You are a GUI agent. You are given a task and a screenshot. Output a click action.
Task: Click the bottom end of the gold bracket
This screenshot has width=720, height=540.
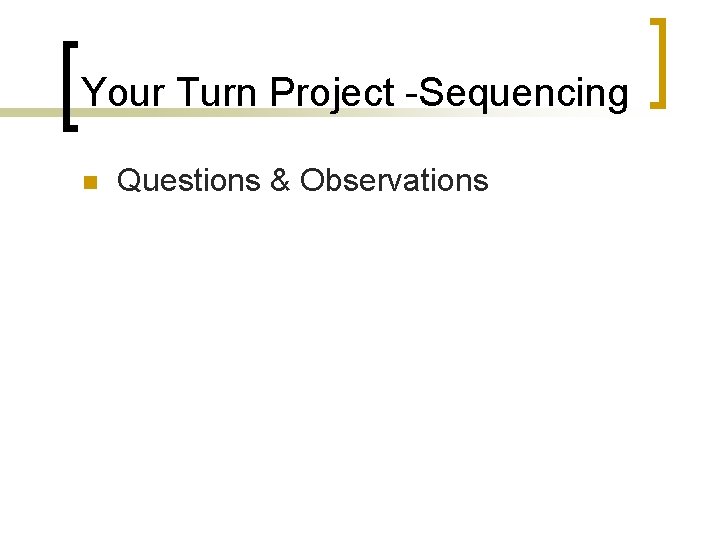(x=657, y=103)
